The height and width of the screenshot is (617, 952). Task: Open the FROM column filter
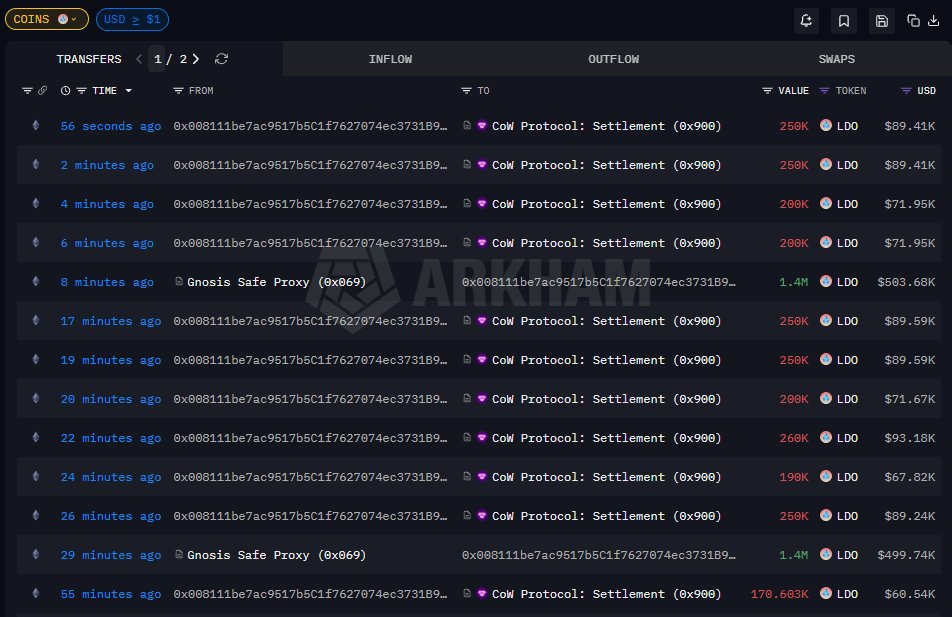pos(178,90)
